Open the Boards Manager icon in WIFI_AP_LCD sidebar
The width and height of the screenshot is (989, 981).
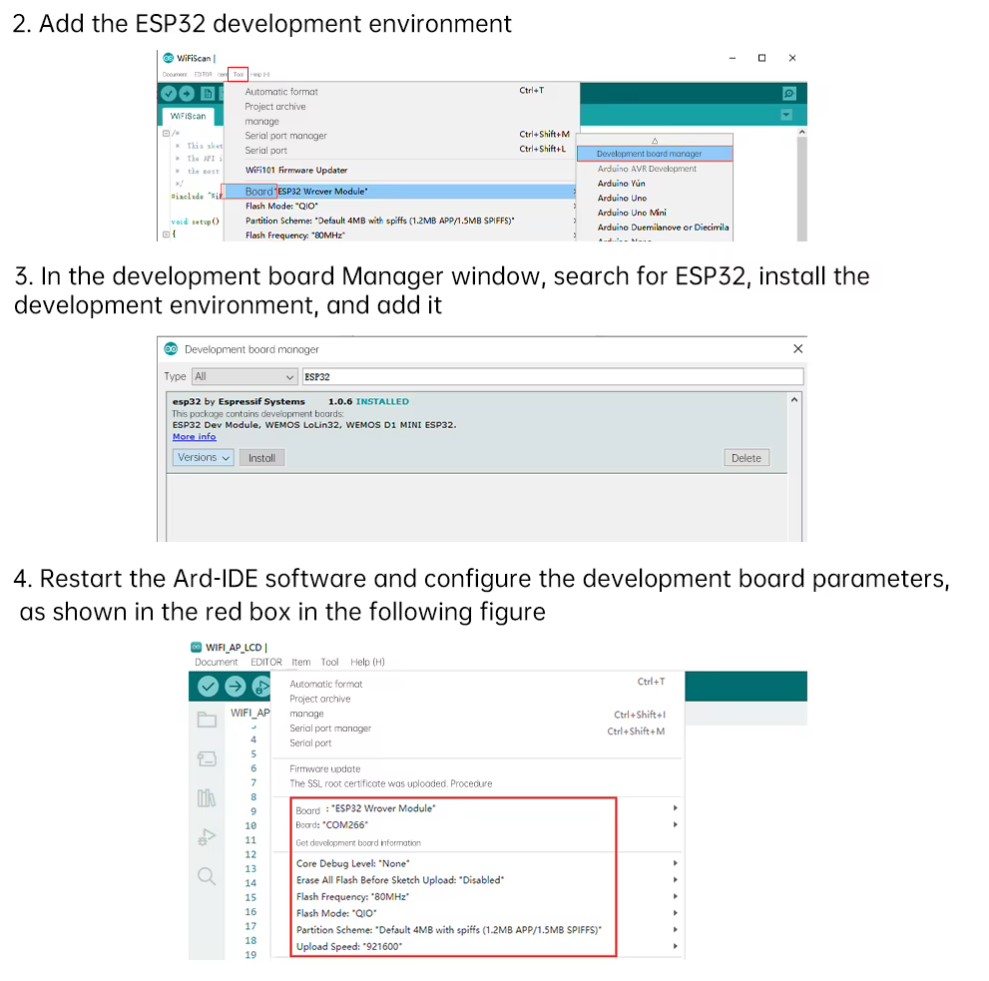(207, 758)
